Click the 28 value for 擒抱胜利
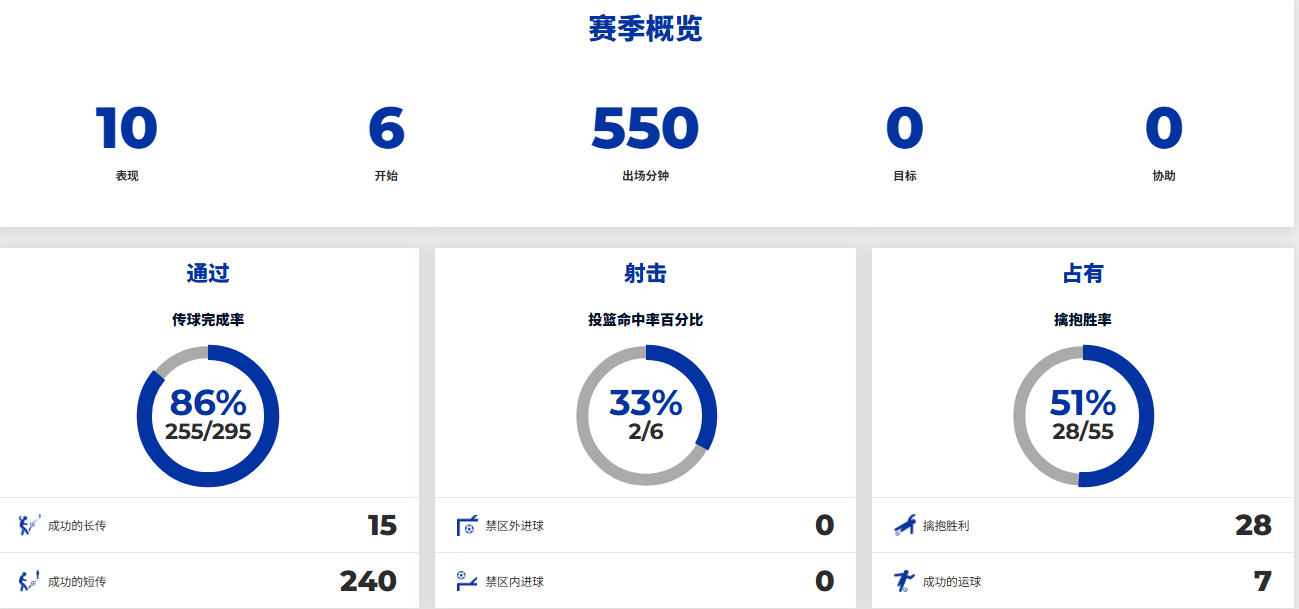 (1253, 525)
